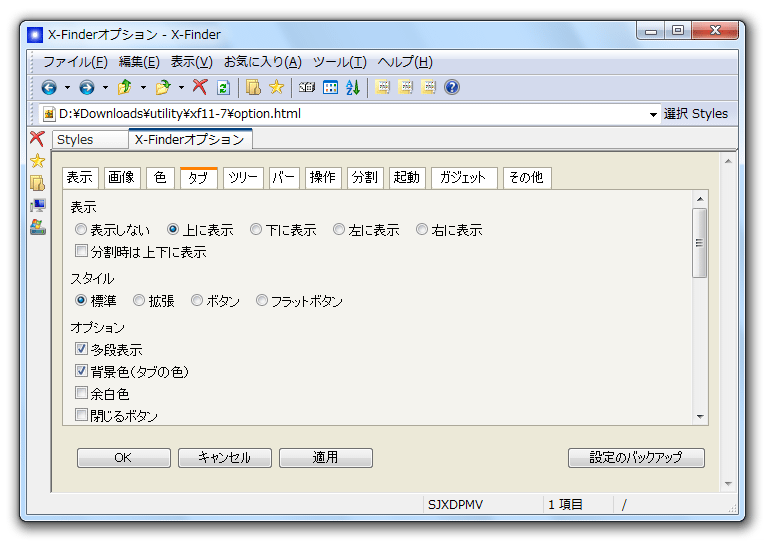The width and height of the screenshot is (768, 545).
Task: Select the 標準 style radio button
Action: point(81,300)
